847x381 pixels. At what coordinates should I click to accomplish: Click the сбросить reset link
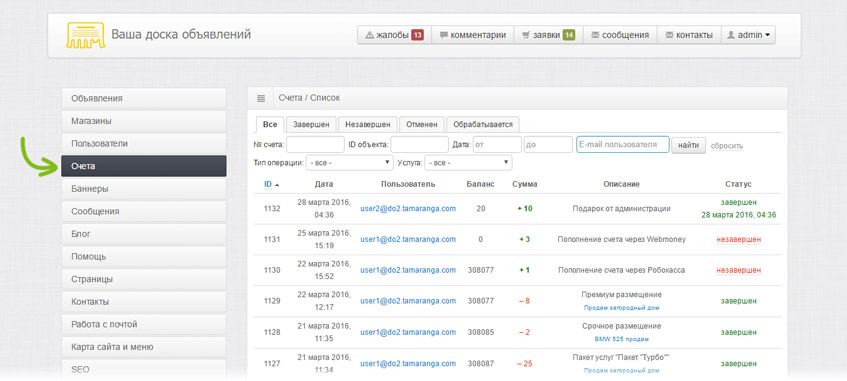[727, 146]
